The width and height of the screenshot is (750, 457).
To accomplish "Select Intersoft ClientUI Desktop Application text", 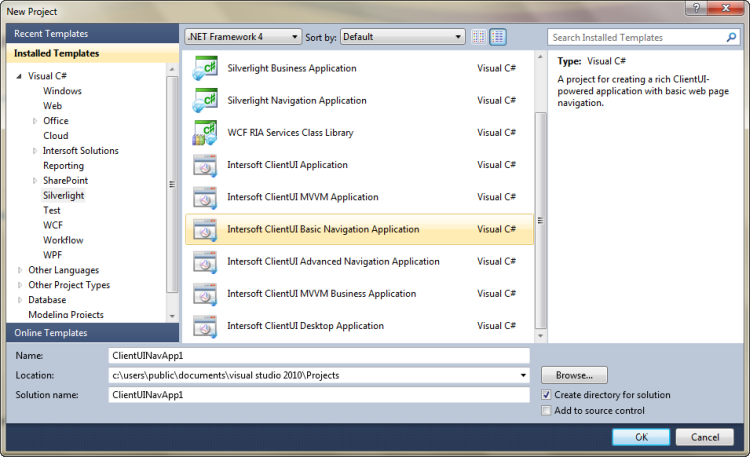I will (305, 326).
